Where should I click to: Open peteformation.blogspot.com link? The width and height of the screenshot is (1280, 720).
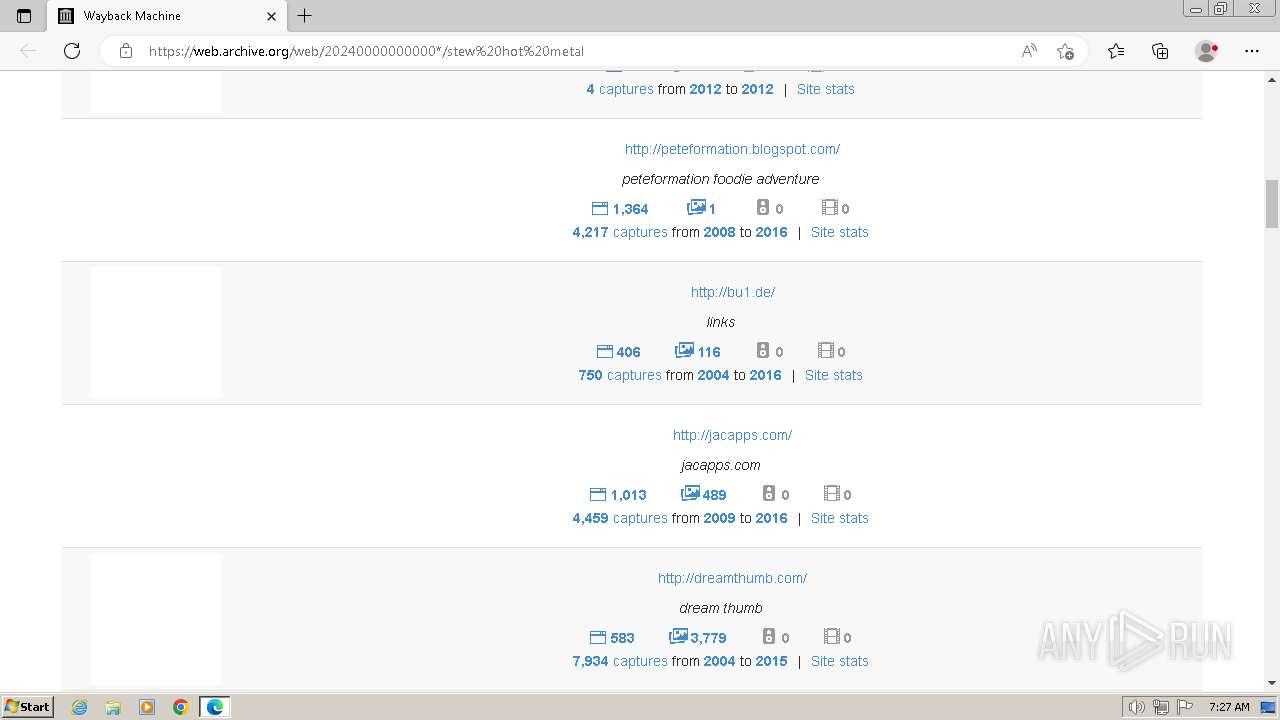tap(732, 149)
